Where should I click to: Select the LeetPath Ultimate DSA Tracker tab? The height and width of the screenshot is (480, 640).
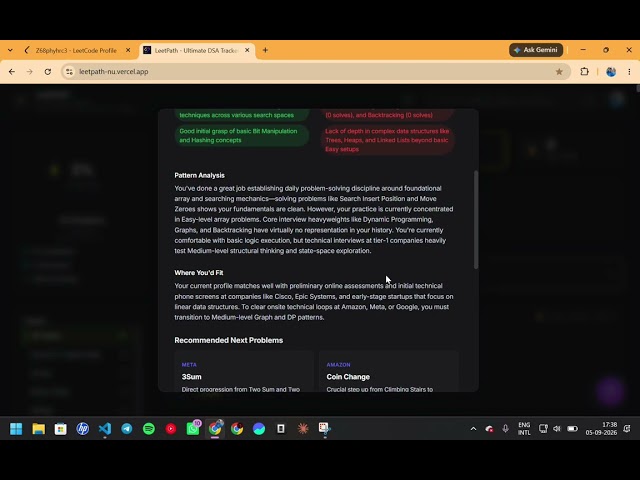197,51
